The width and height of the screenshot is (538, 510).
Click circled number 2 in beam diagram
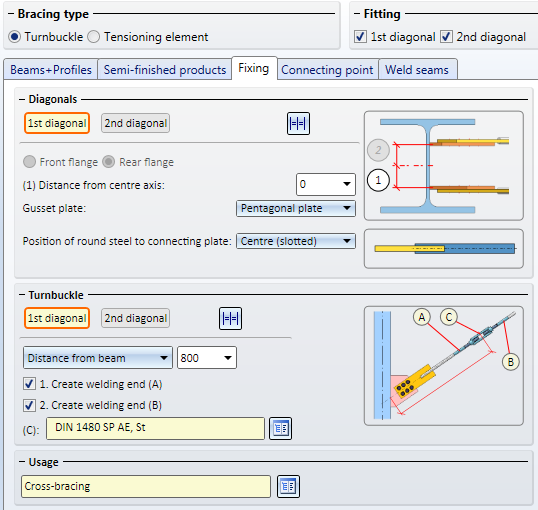[378, 150]
